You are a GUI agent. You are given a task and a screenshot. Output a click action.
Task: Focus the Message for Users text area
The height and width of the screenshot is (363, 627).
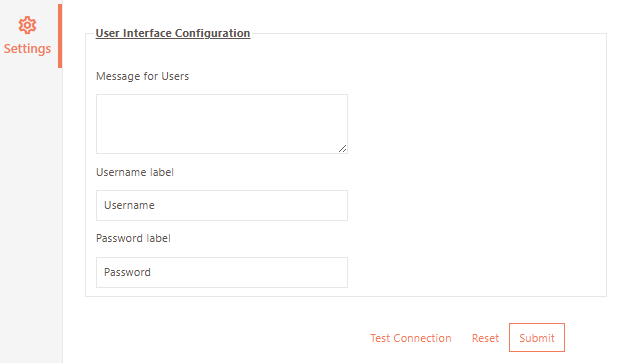click(222, 124)
